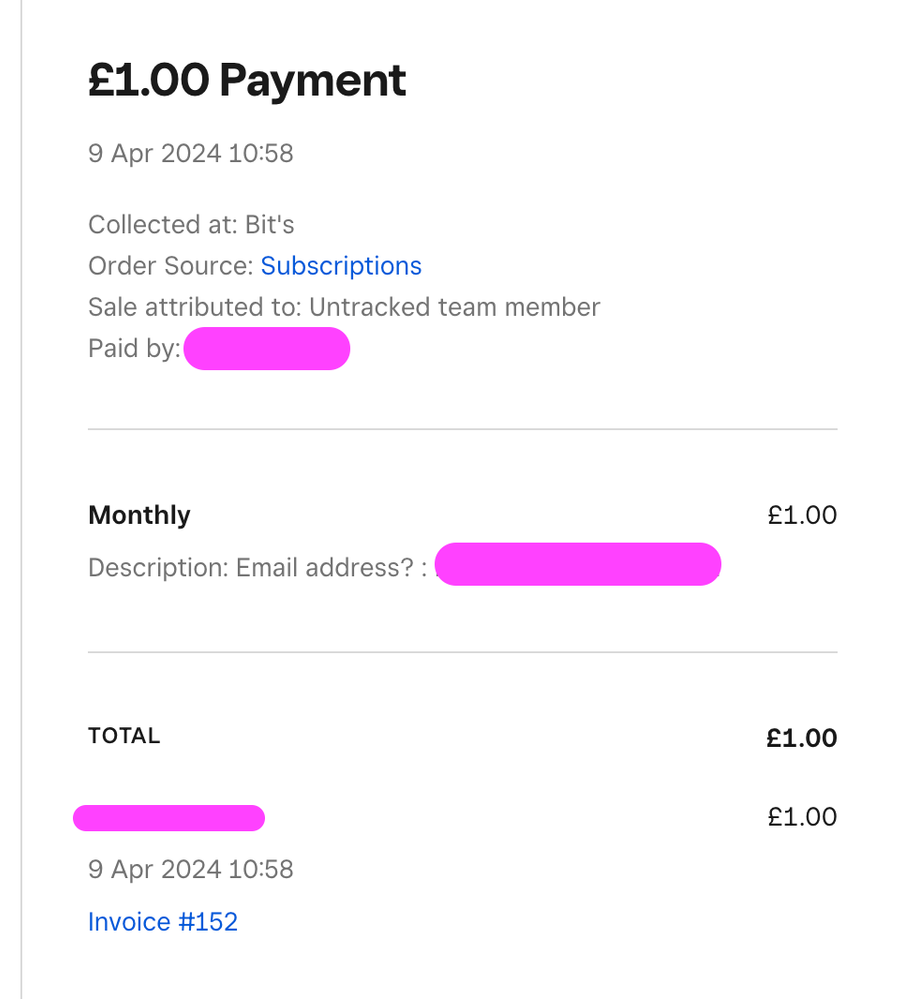Select the Monthly line item
This screenshot has width=903, height=999.
pos(139,515)
